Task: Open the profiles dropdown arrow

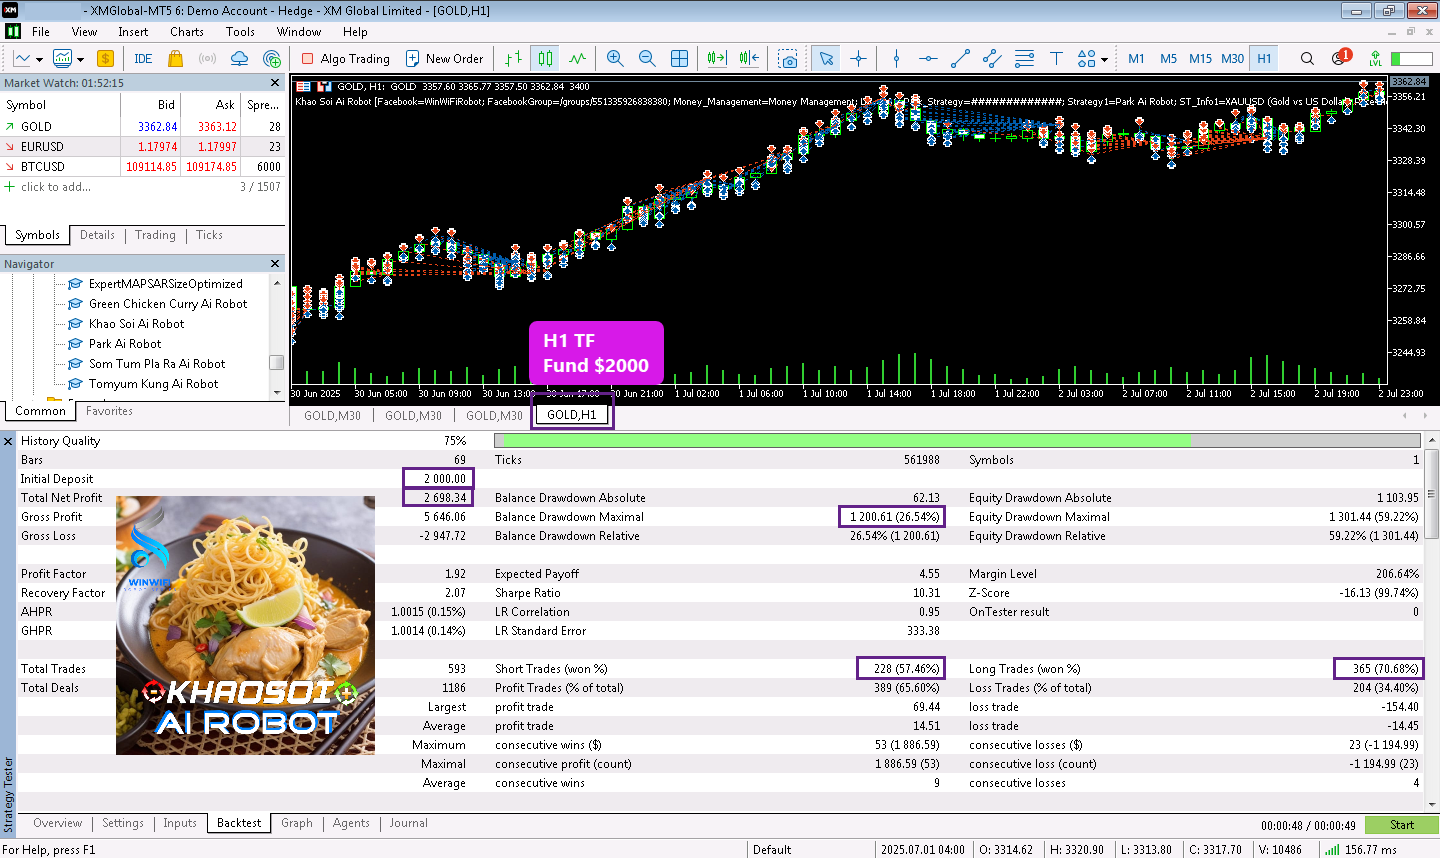Action: coord(80,60)
